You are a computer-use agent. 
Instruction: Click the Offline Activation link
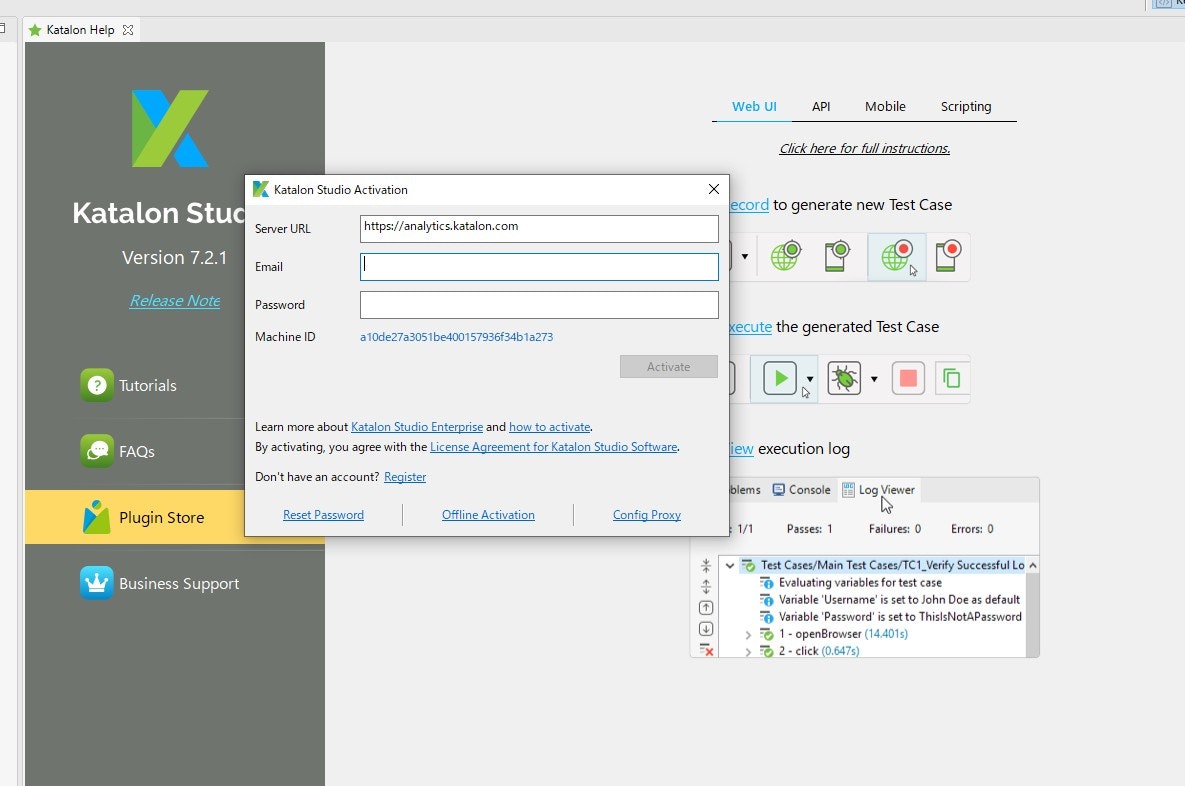[x=488, y=515]
